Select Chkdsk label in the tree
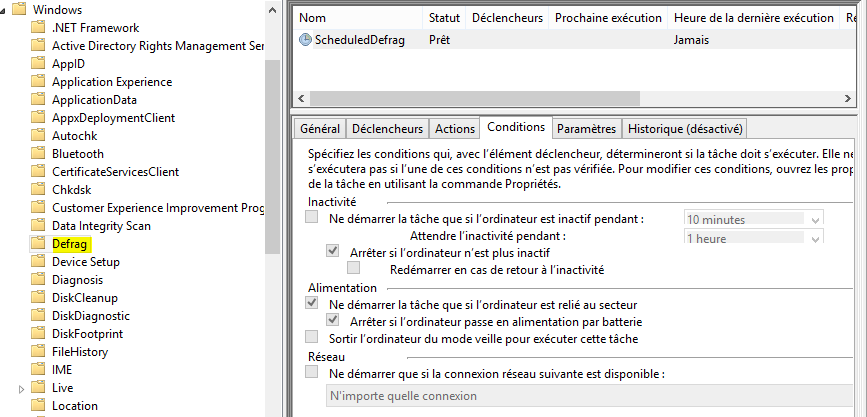This screenshot has width=867, height=417. pyautogui.click(x=71, y=190)
